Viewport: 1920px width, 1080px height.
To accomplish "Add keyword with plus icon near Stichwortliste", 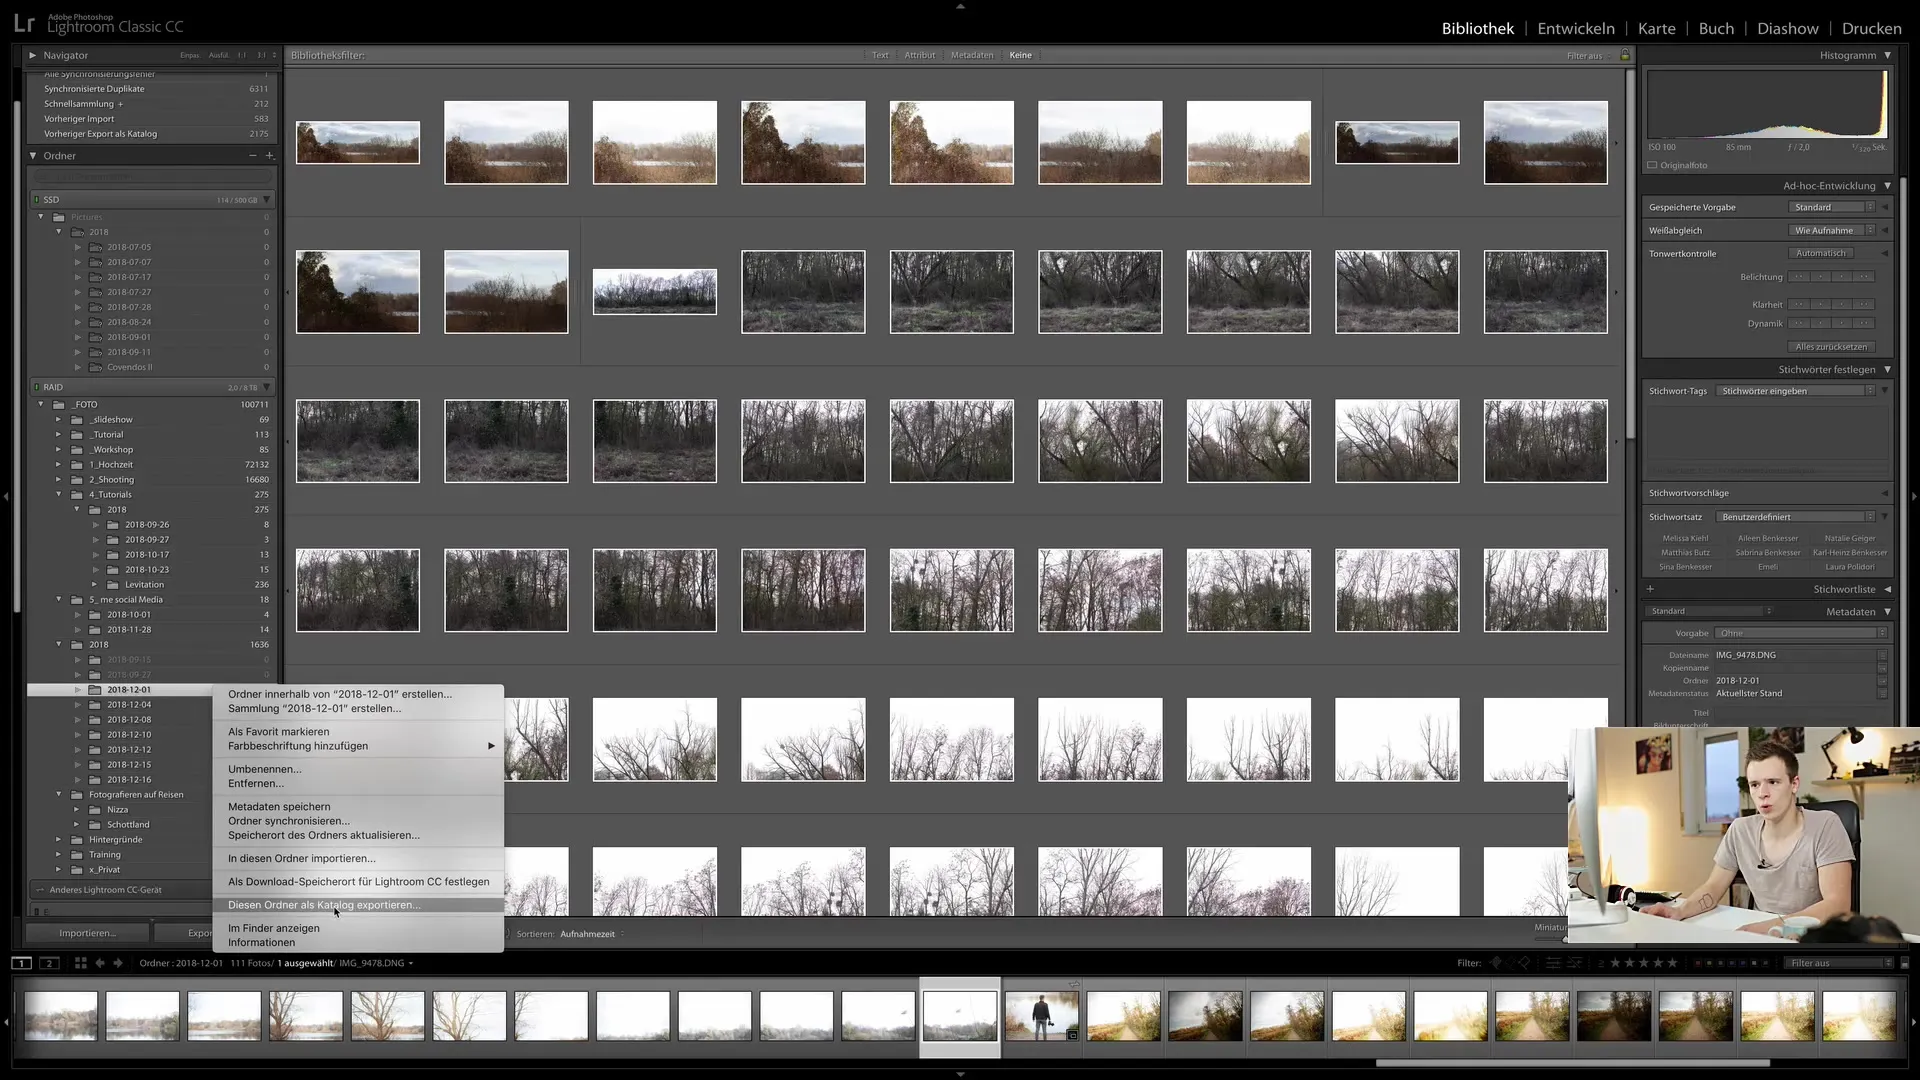I will 1650,589.
